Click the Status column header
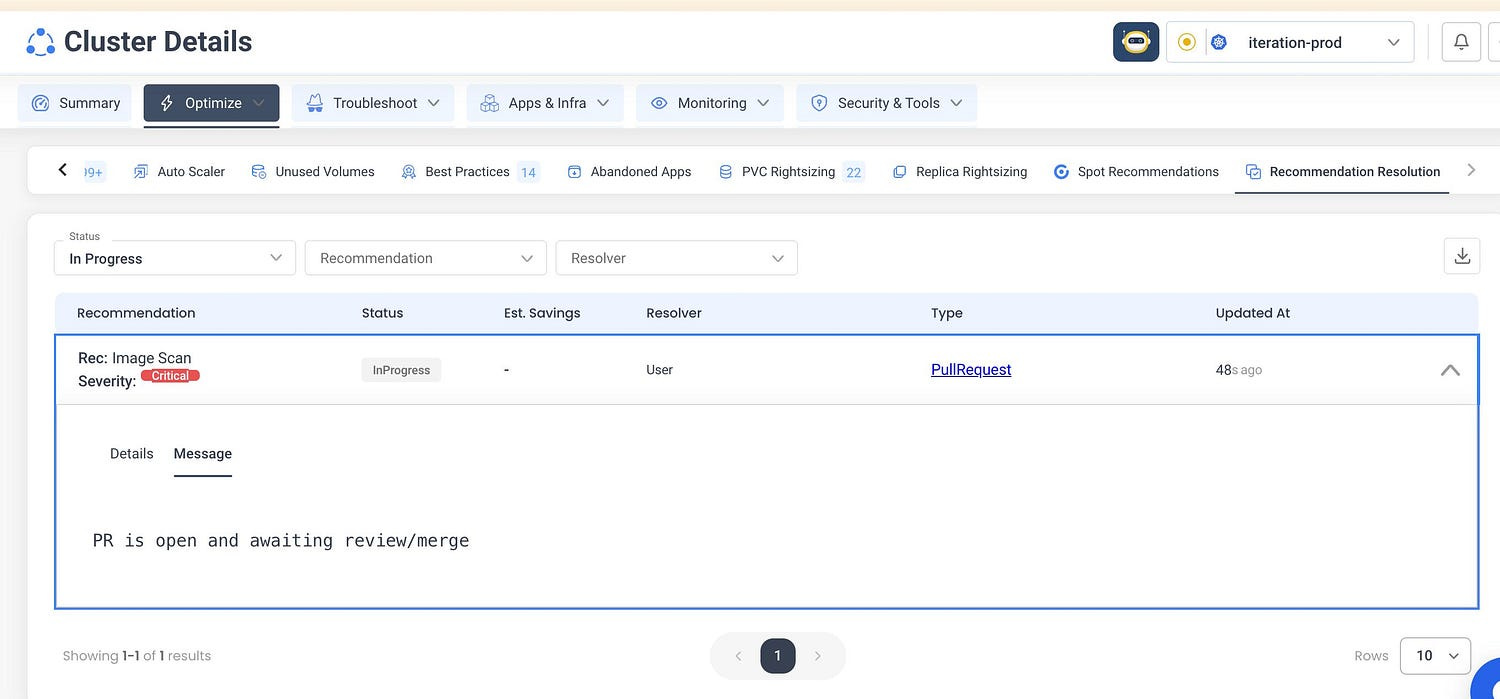 tap(382, 313)
